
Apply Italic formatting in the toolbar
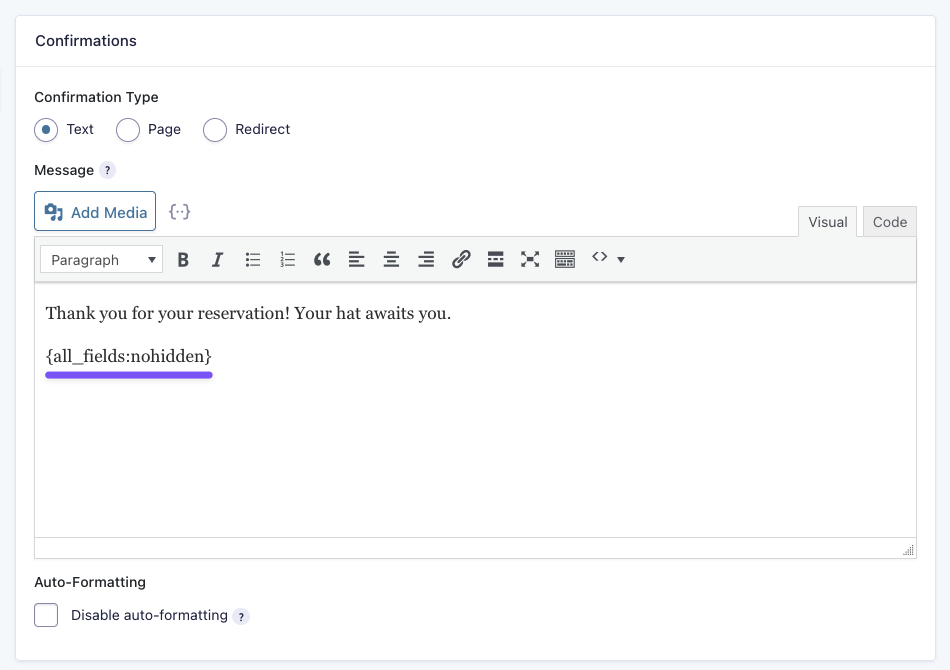point(217,260)
